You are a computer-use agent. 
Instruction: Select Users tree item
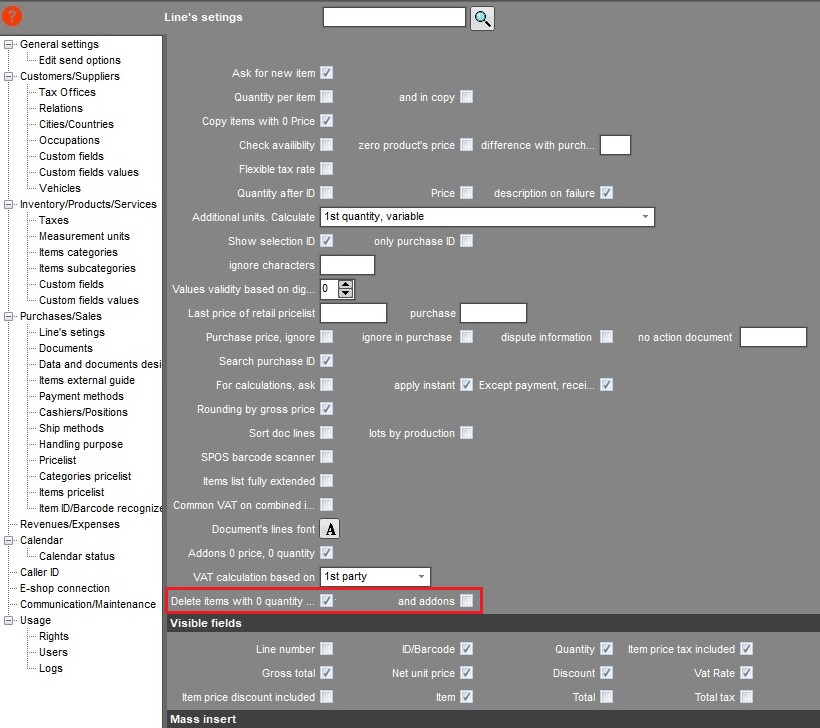pos(53,652)
